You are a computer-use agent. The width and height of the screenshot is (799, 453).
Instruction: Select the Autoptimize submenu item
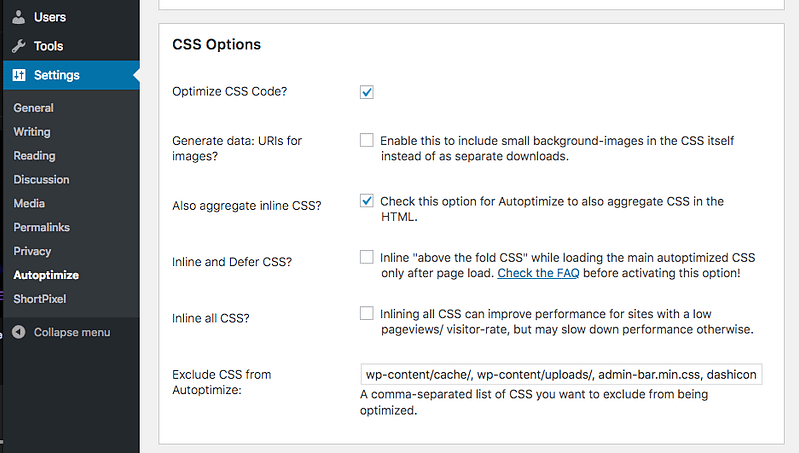click(x=46, y=275)
